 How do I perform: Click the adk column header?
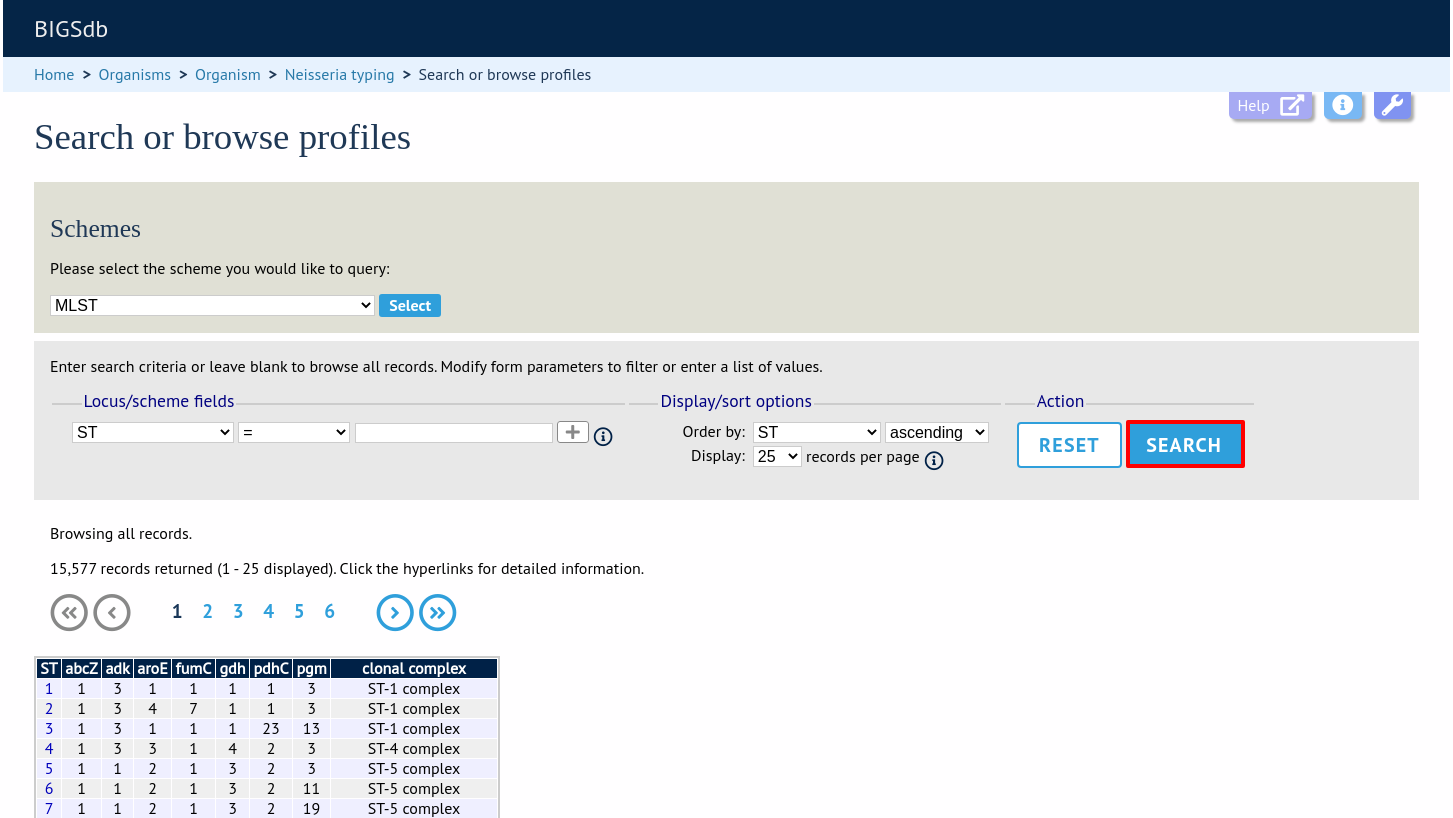point(117,669)
